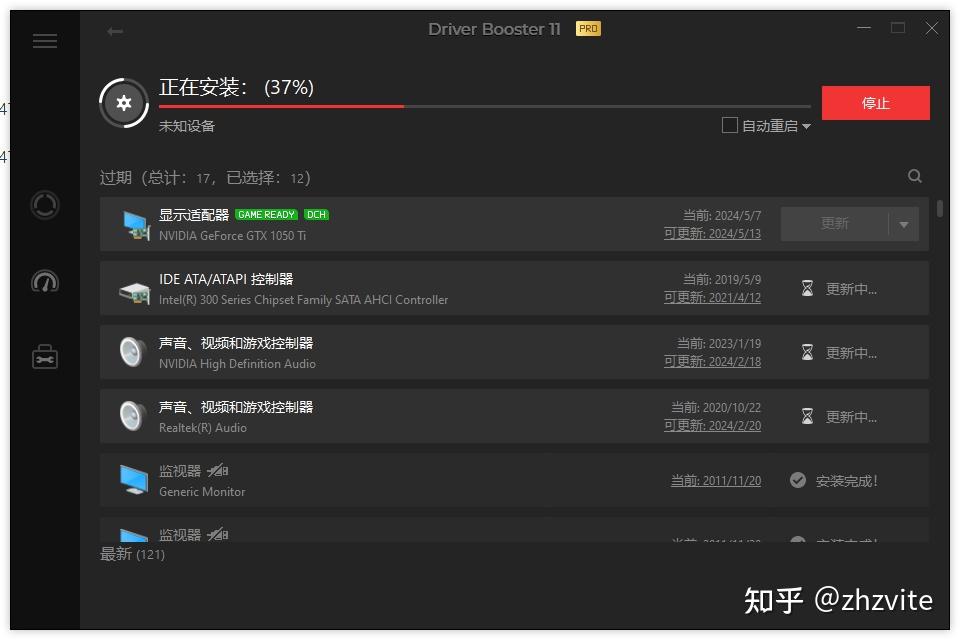Viewport: 960px width, 640px height.
Task: Click the 未知设备 status text
Action: tap(187, 126)
